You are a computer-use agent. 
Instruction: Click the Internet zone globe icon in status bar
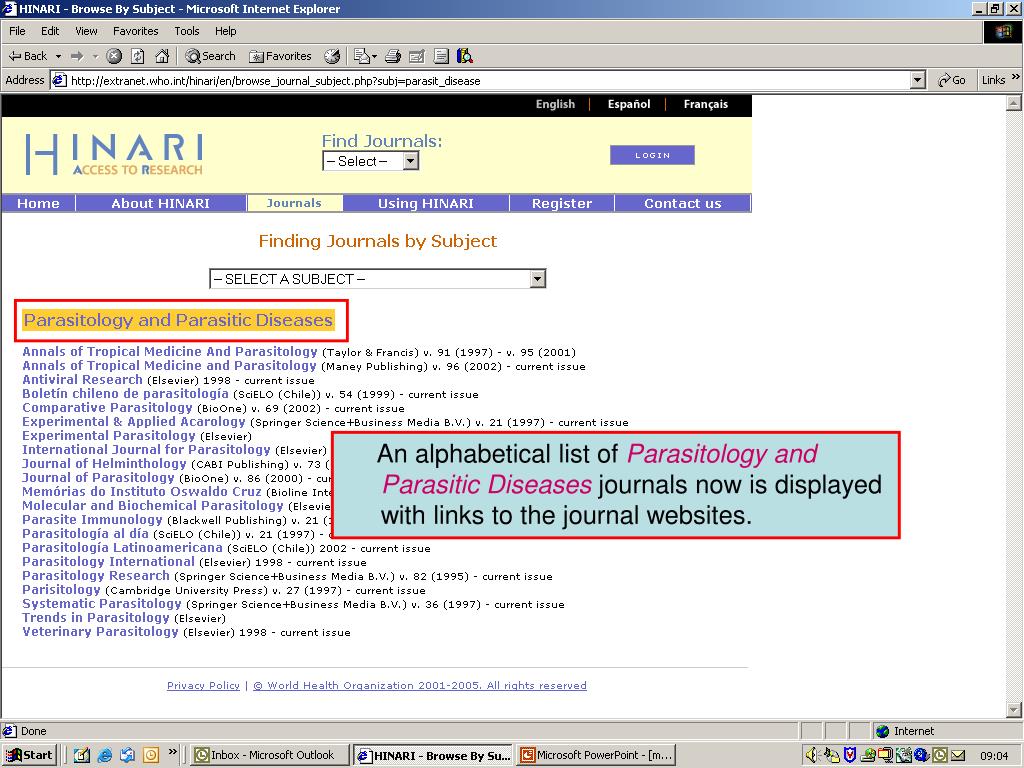click(883, 731)
